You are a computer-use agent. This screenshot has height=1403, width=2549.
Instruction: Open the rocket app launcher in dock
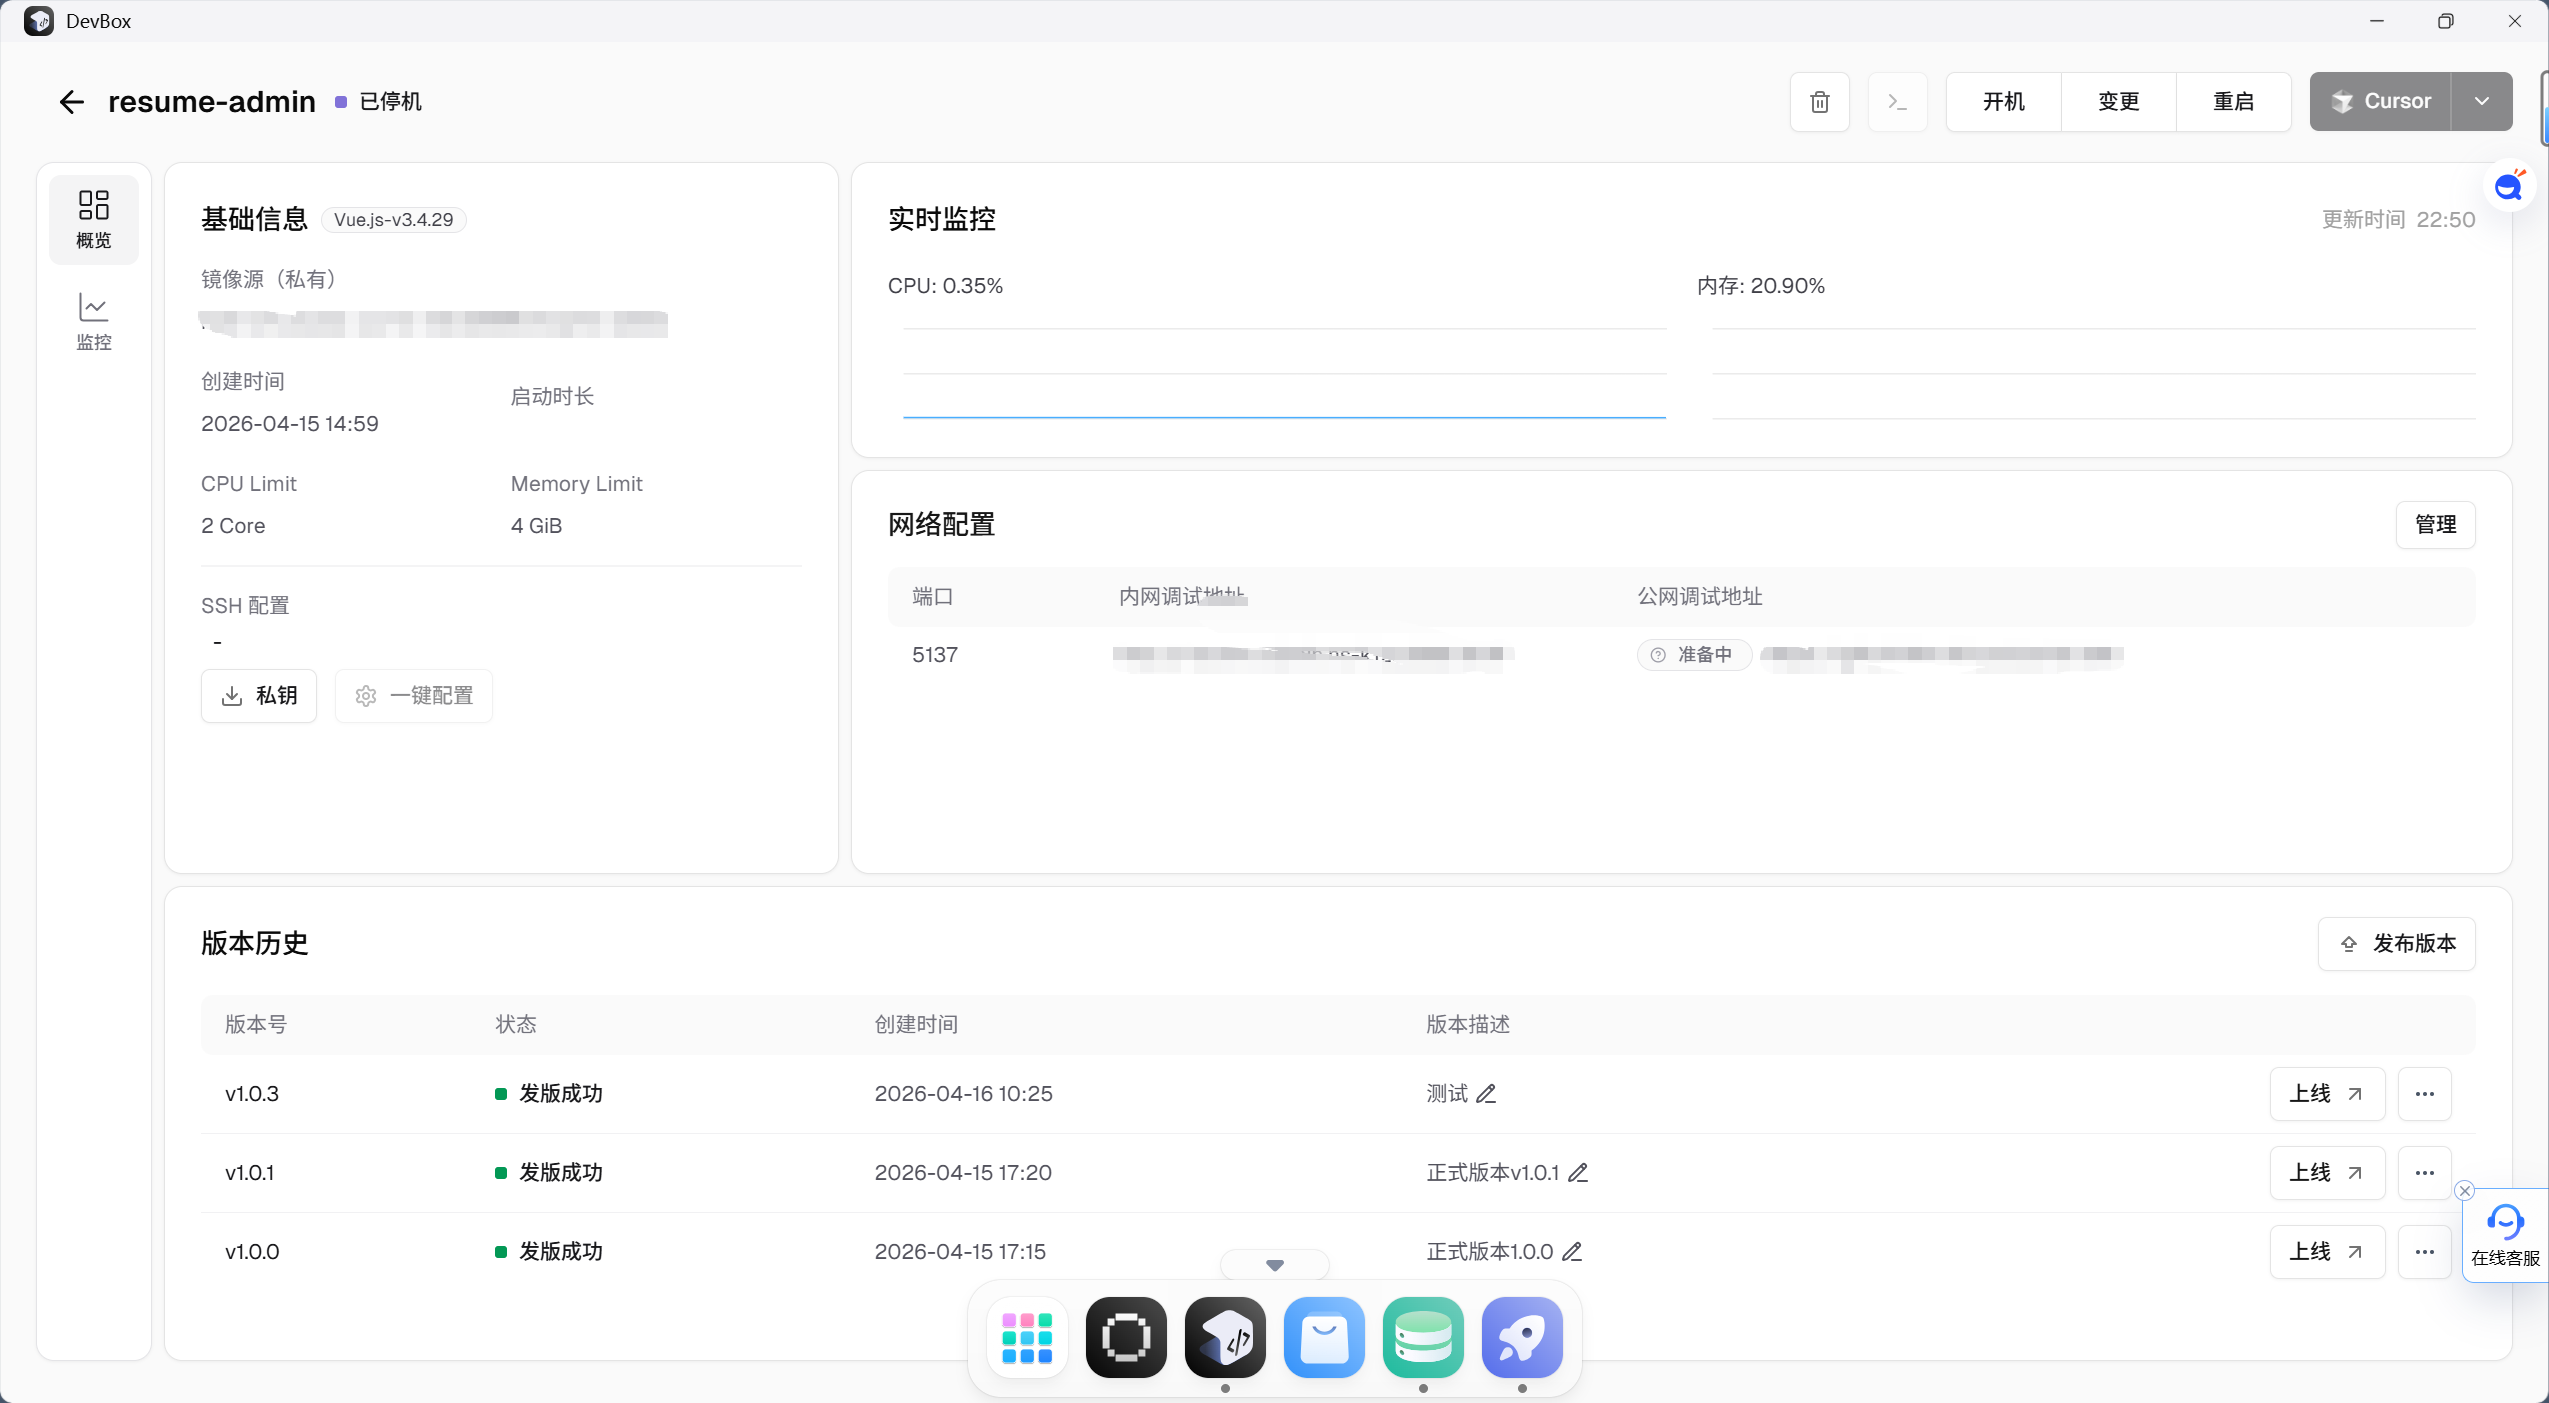click(x=1521, y=1338)
